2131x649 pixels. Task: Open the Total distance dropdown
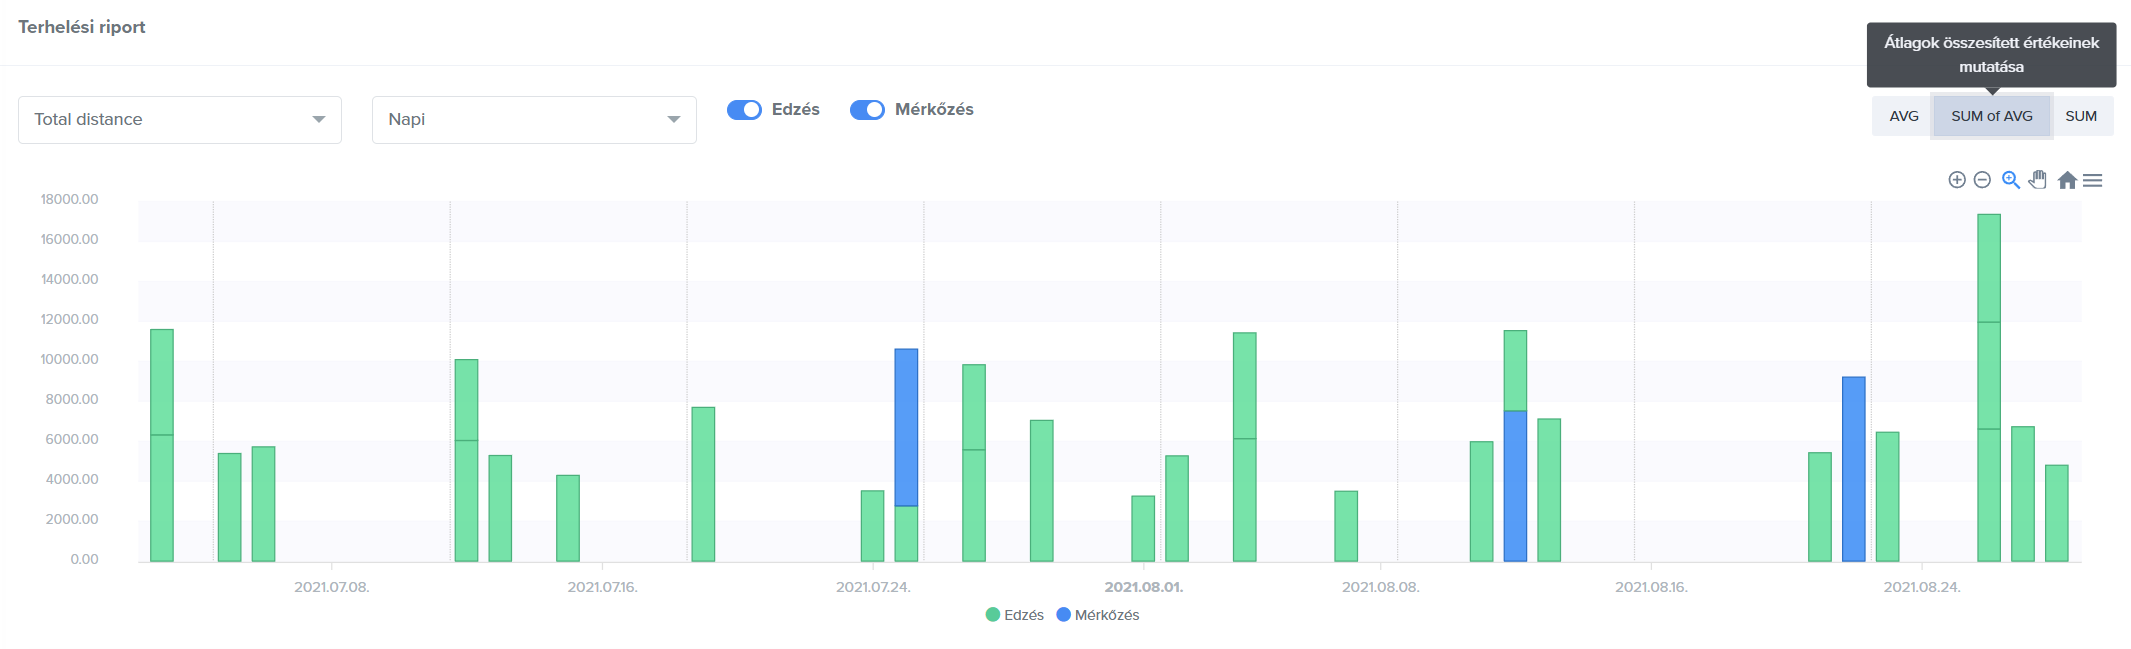[180, 120]
